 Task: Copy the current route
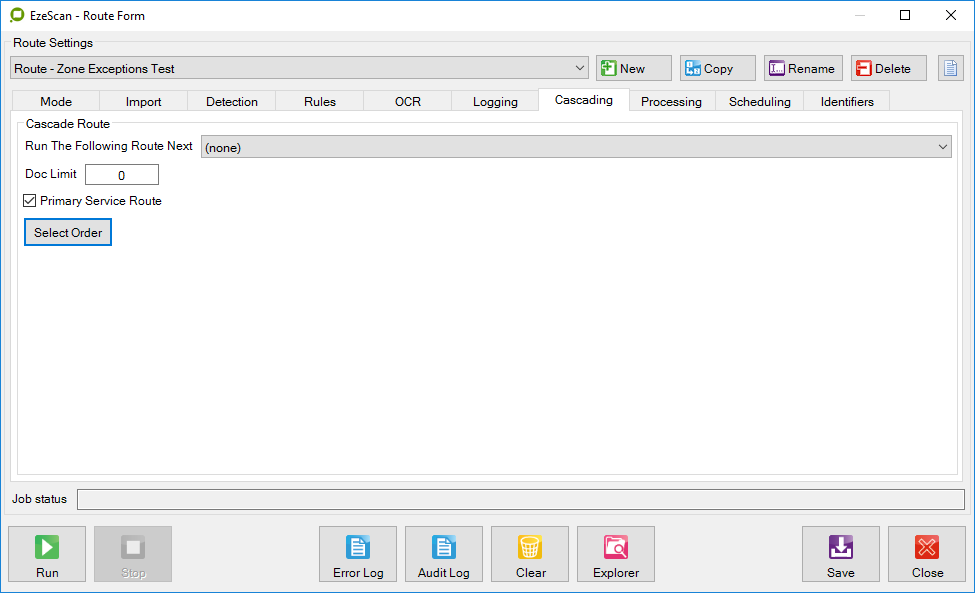[718, 68]
